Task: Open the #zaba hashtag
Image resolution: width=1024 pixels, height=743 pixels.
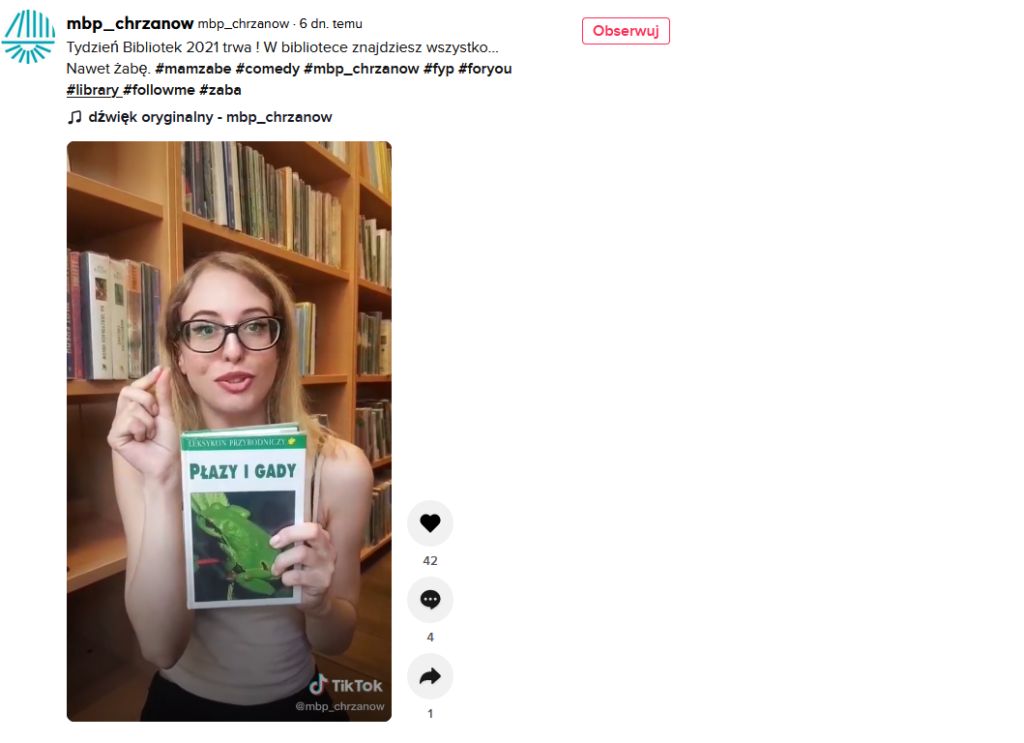Action: [220, 90]
